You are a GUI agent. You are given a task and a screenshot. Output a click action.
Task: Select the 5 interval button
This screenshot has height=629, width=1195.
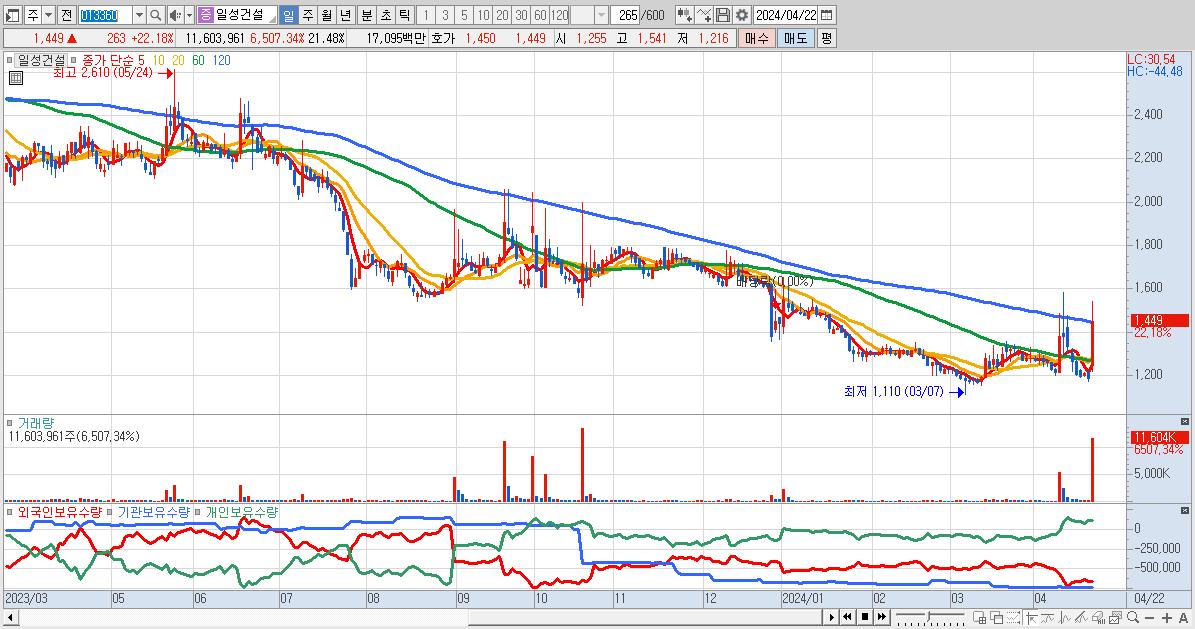464,14
